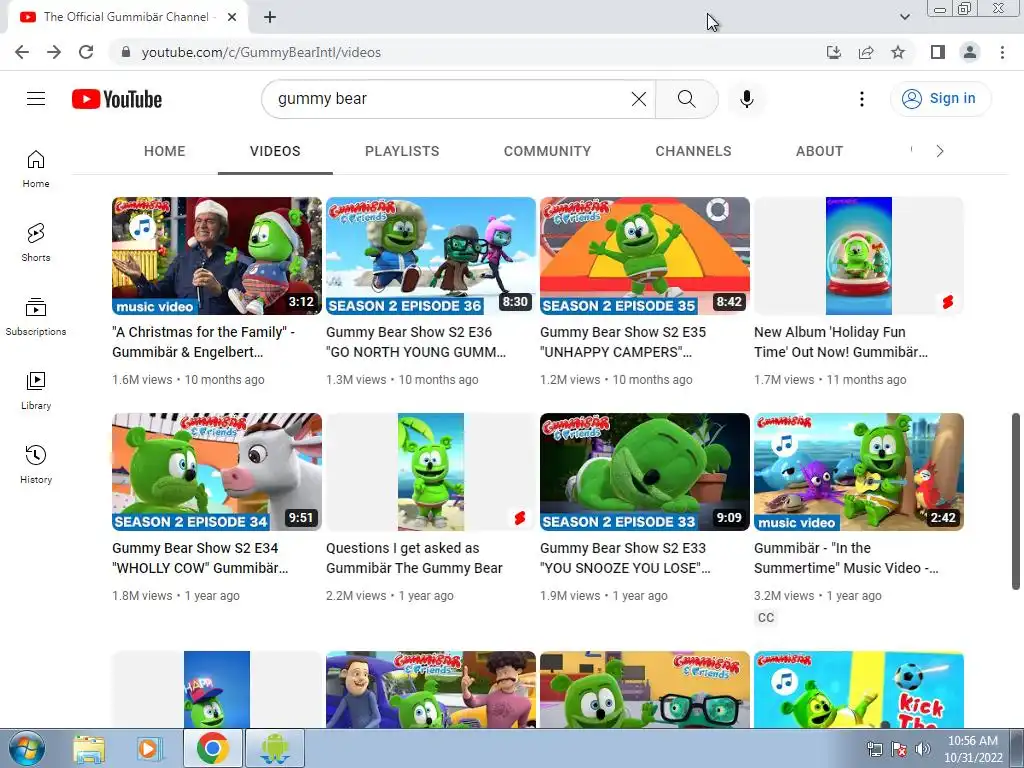Click the Season 2 Episode 35 thumbnail
The image size is (1024, 768).
click(x=645, y=256)
